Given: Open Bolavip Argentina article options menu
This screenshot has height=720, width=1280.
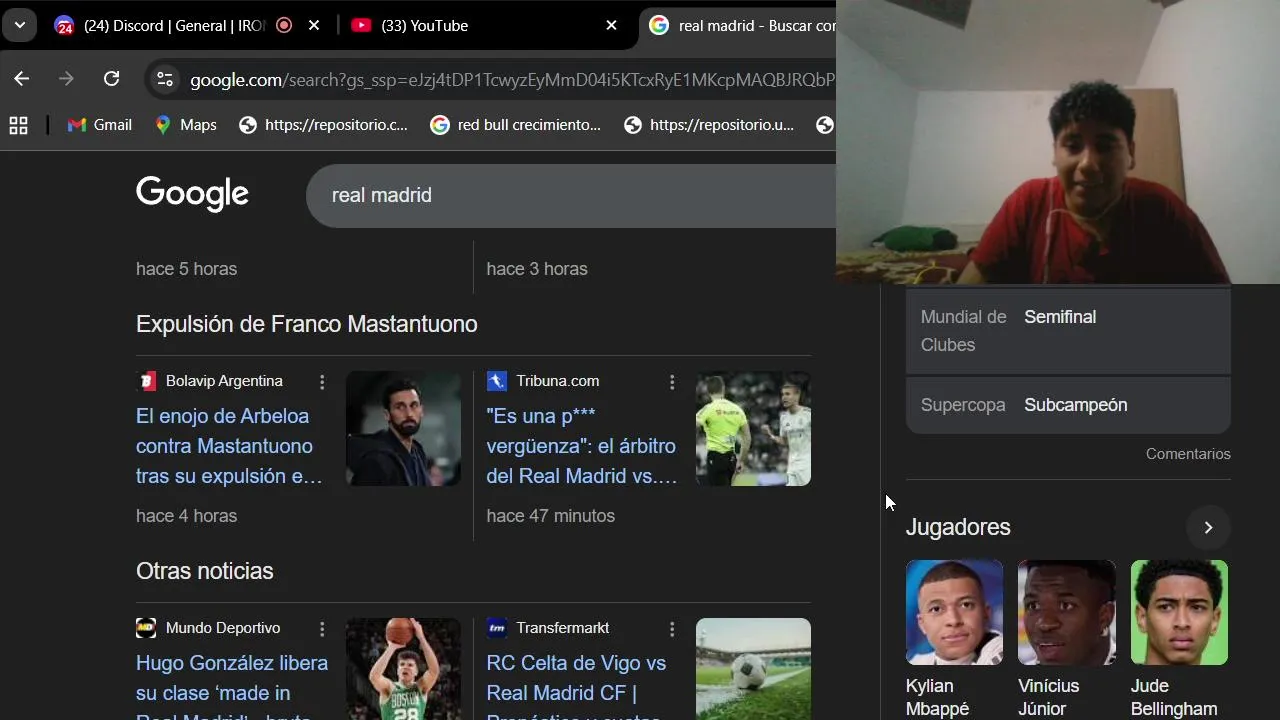Looking at the screenshot, I should (x=322, y=382).
